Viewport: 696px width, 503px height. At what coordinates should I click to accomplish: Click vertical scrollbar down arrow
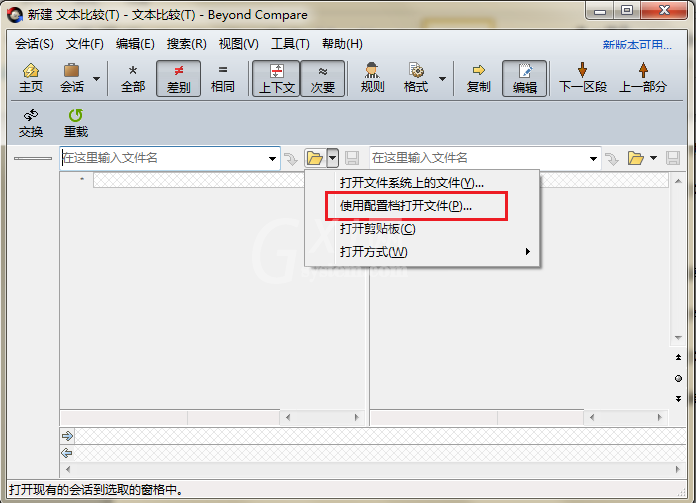click(x=678, y=338)
